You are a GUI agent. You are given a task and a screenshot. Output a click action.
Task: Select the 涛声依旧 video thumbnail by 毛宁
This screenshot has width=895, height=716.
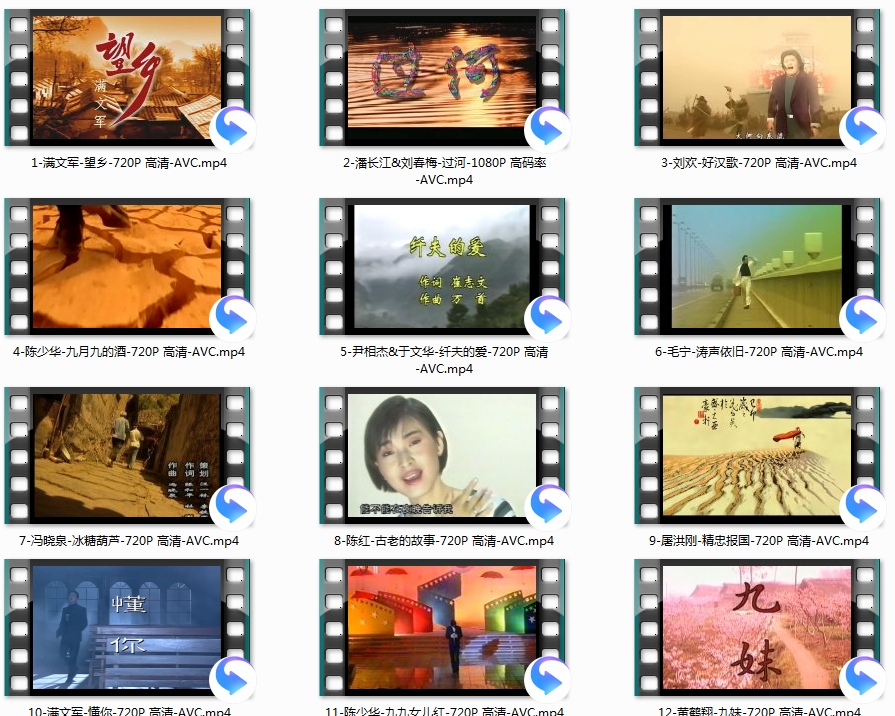click(x=757, y=266)
